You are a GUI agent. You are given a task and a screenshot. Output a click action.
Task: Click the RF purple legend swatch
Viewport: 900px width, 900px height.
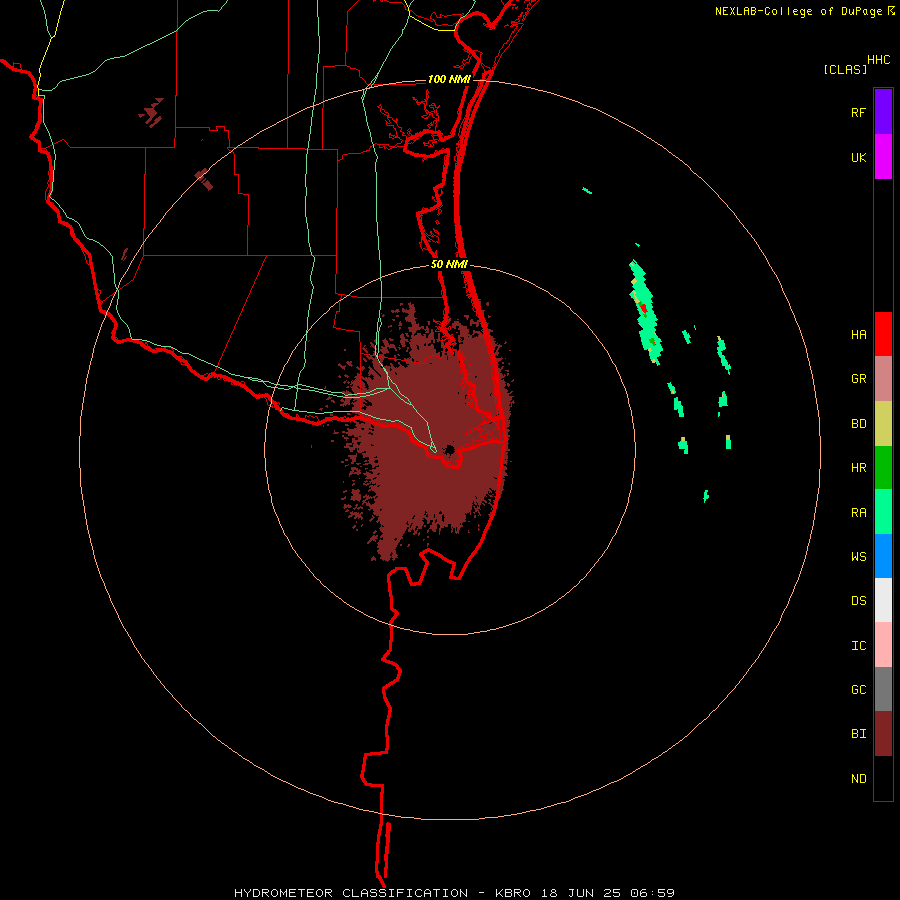point(883,112)
